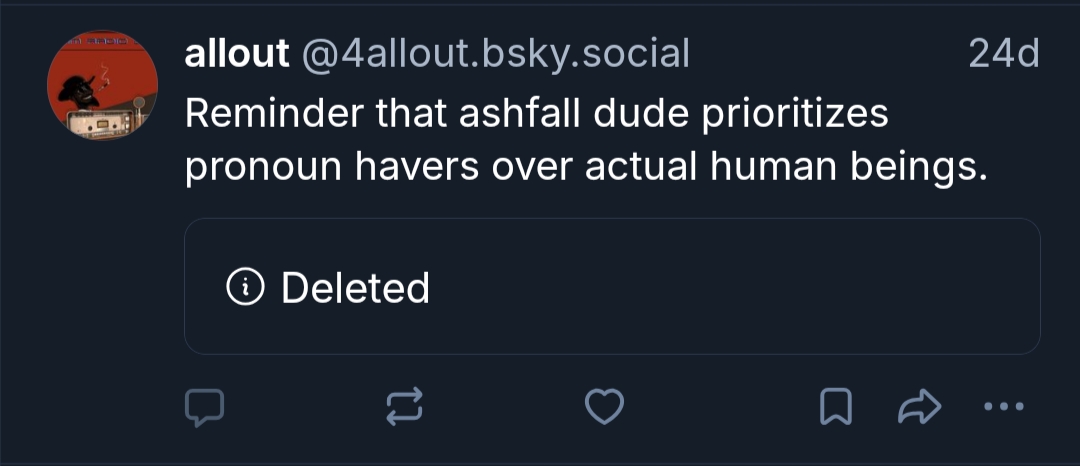Screen dimensions: 1080x466
Task: Open the @4allout.bsky.social handle link
Action: 495,54
